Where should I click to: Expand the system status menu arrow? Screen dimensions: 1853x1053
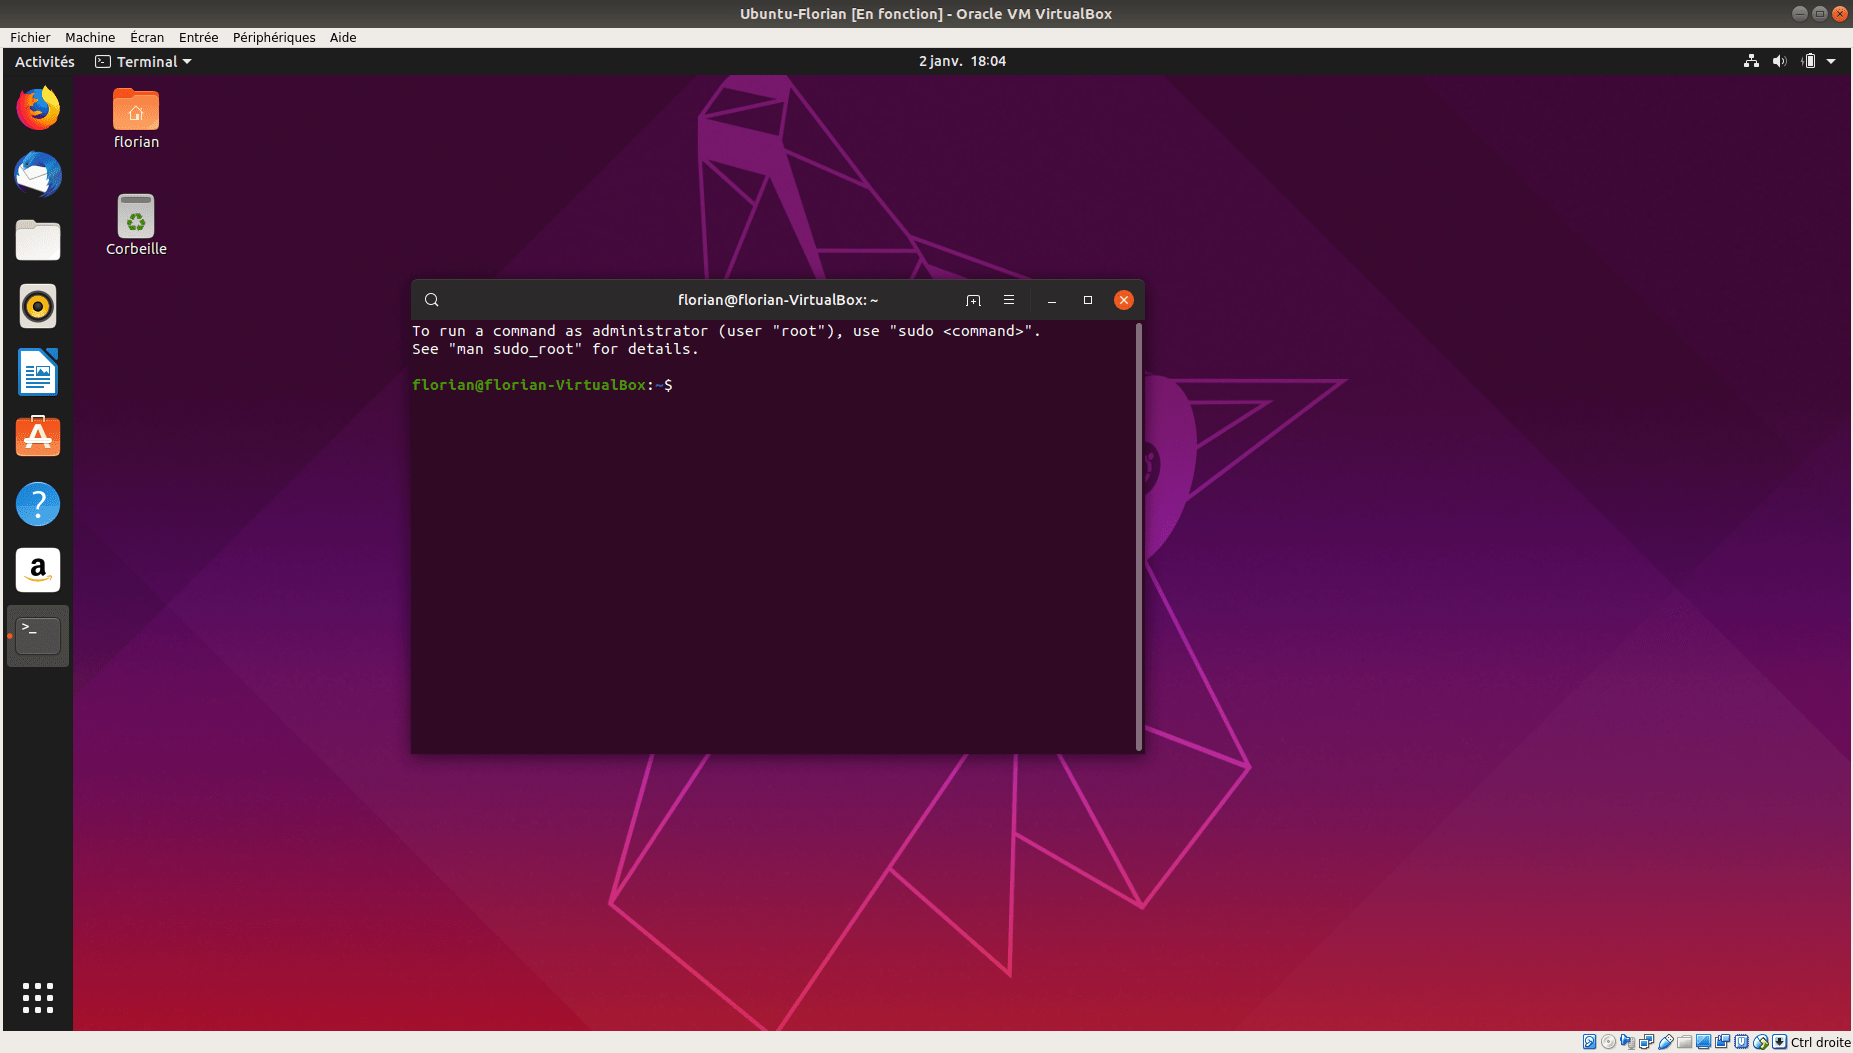[x=1831, y=62]
